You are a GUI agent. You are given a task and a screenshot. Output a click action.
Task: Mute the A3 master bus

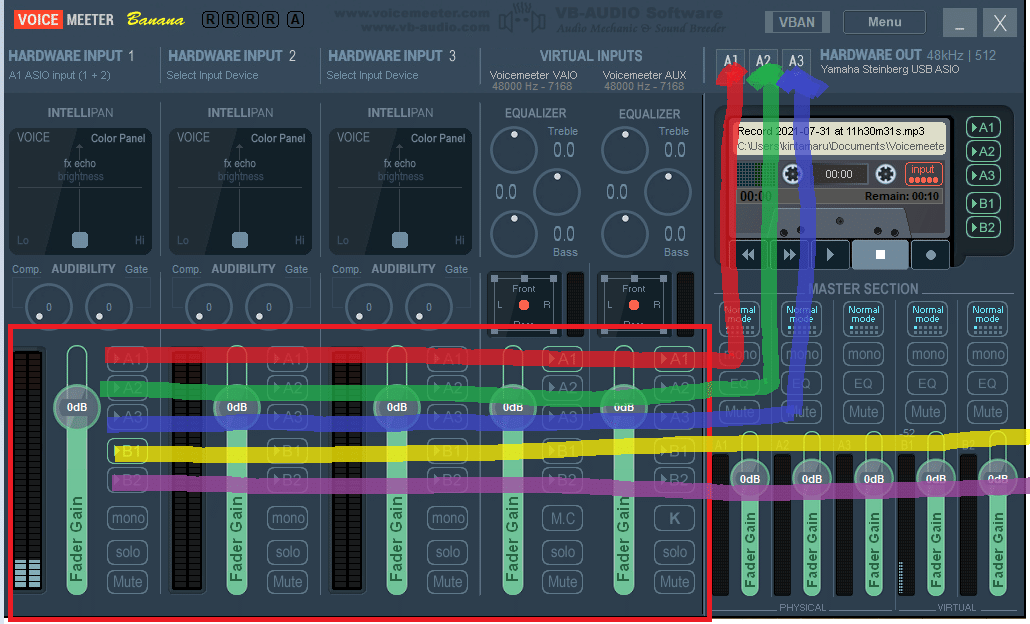click(x=864, y=412)
